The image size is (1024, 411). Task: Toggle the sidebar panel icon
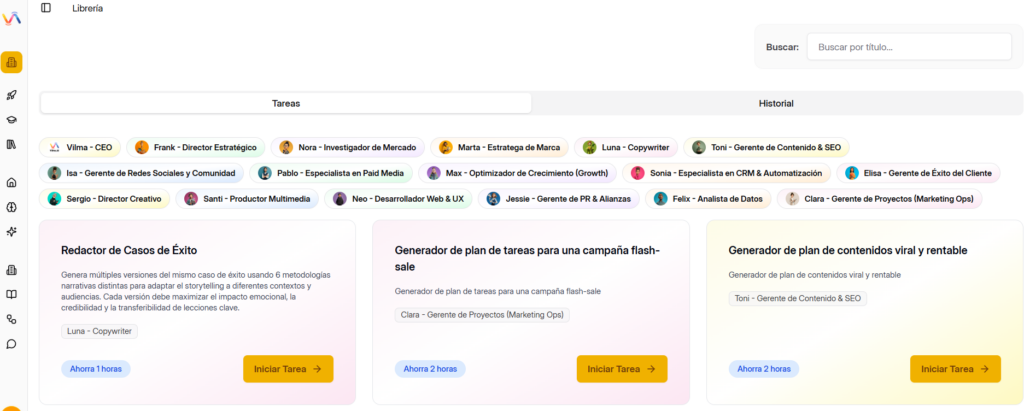point(46,8)
